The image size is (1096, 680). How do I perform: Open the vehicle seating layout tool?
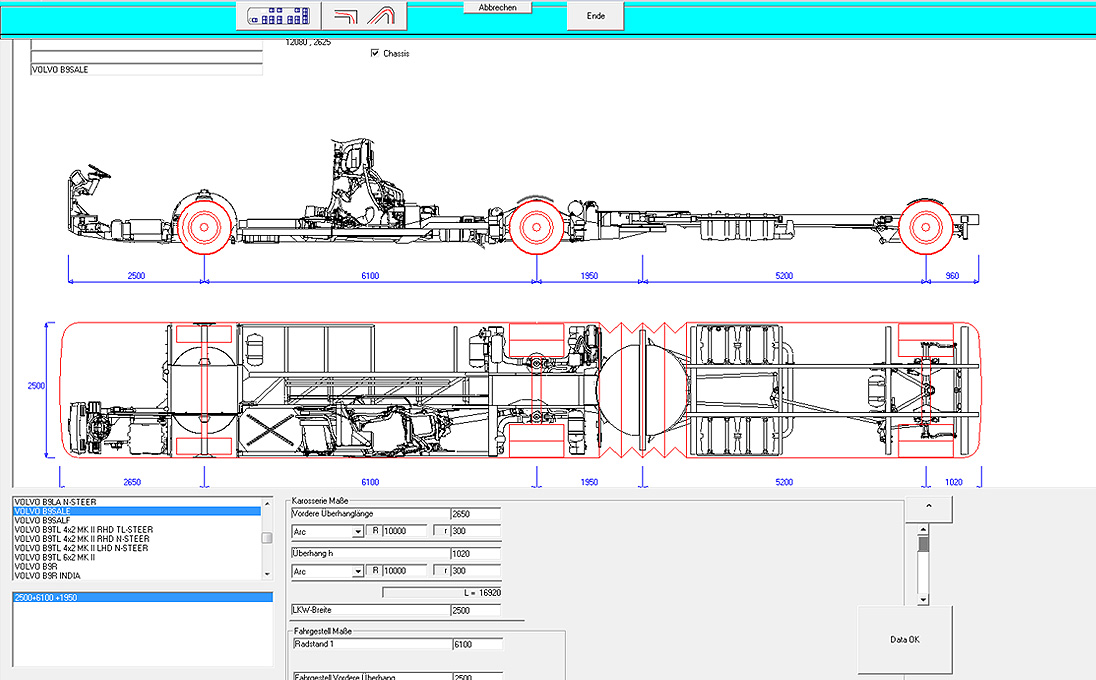[x=278, y=15]
